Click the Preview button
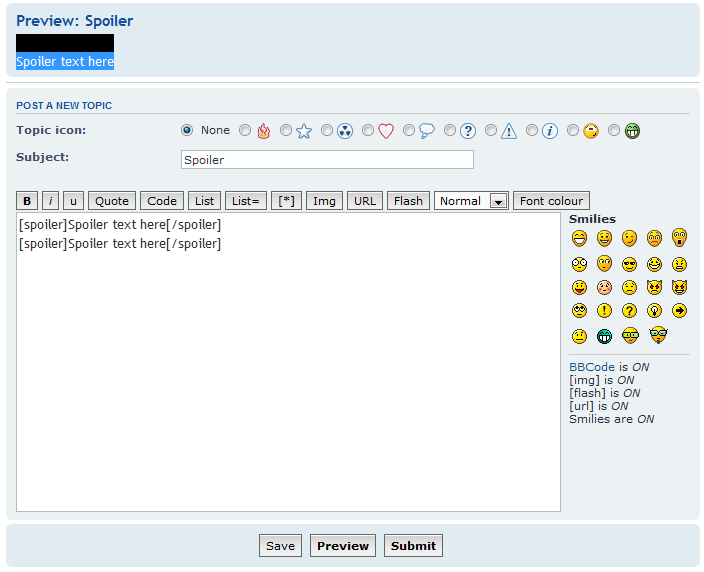The width and height of the screenshot is (704, 572). tap(343, 546)
